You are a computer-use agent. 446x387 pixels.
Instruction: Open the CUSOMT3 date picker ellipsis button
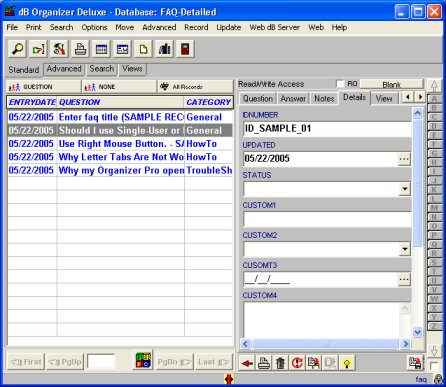pyautogui.click(x=404, y=279)
